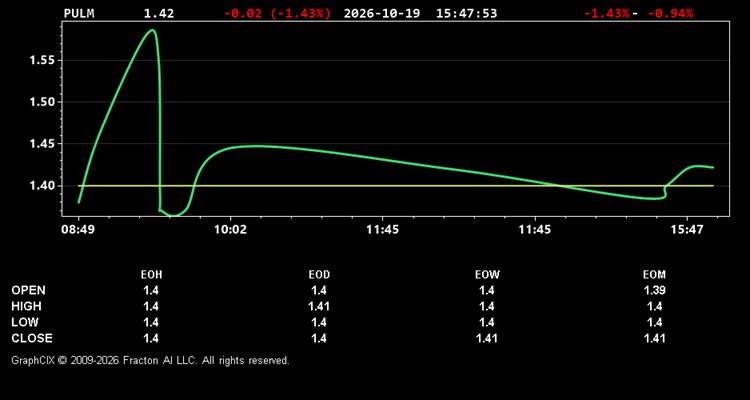This screenshot has width=750, height=400.
Task: Click the EOD HIGH value 1.41
Action: pyautogui.click(x=319, y=306)
